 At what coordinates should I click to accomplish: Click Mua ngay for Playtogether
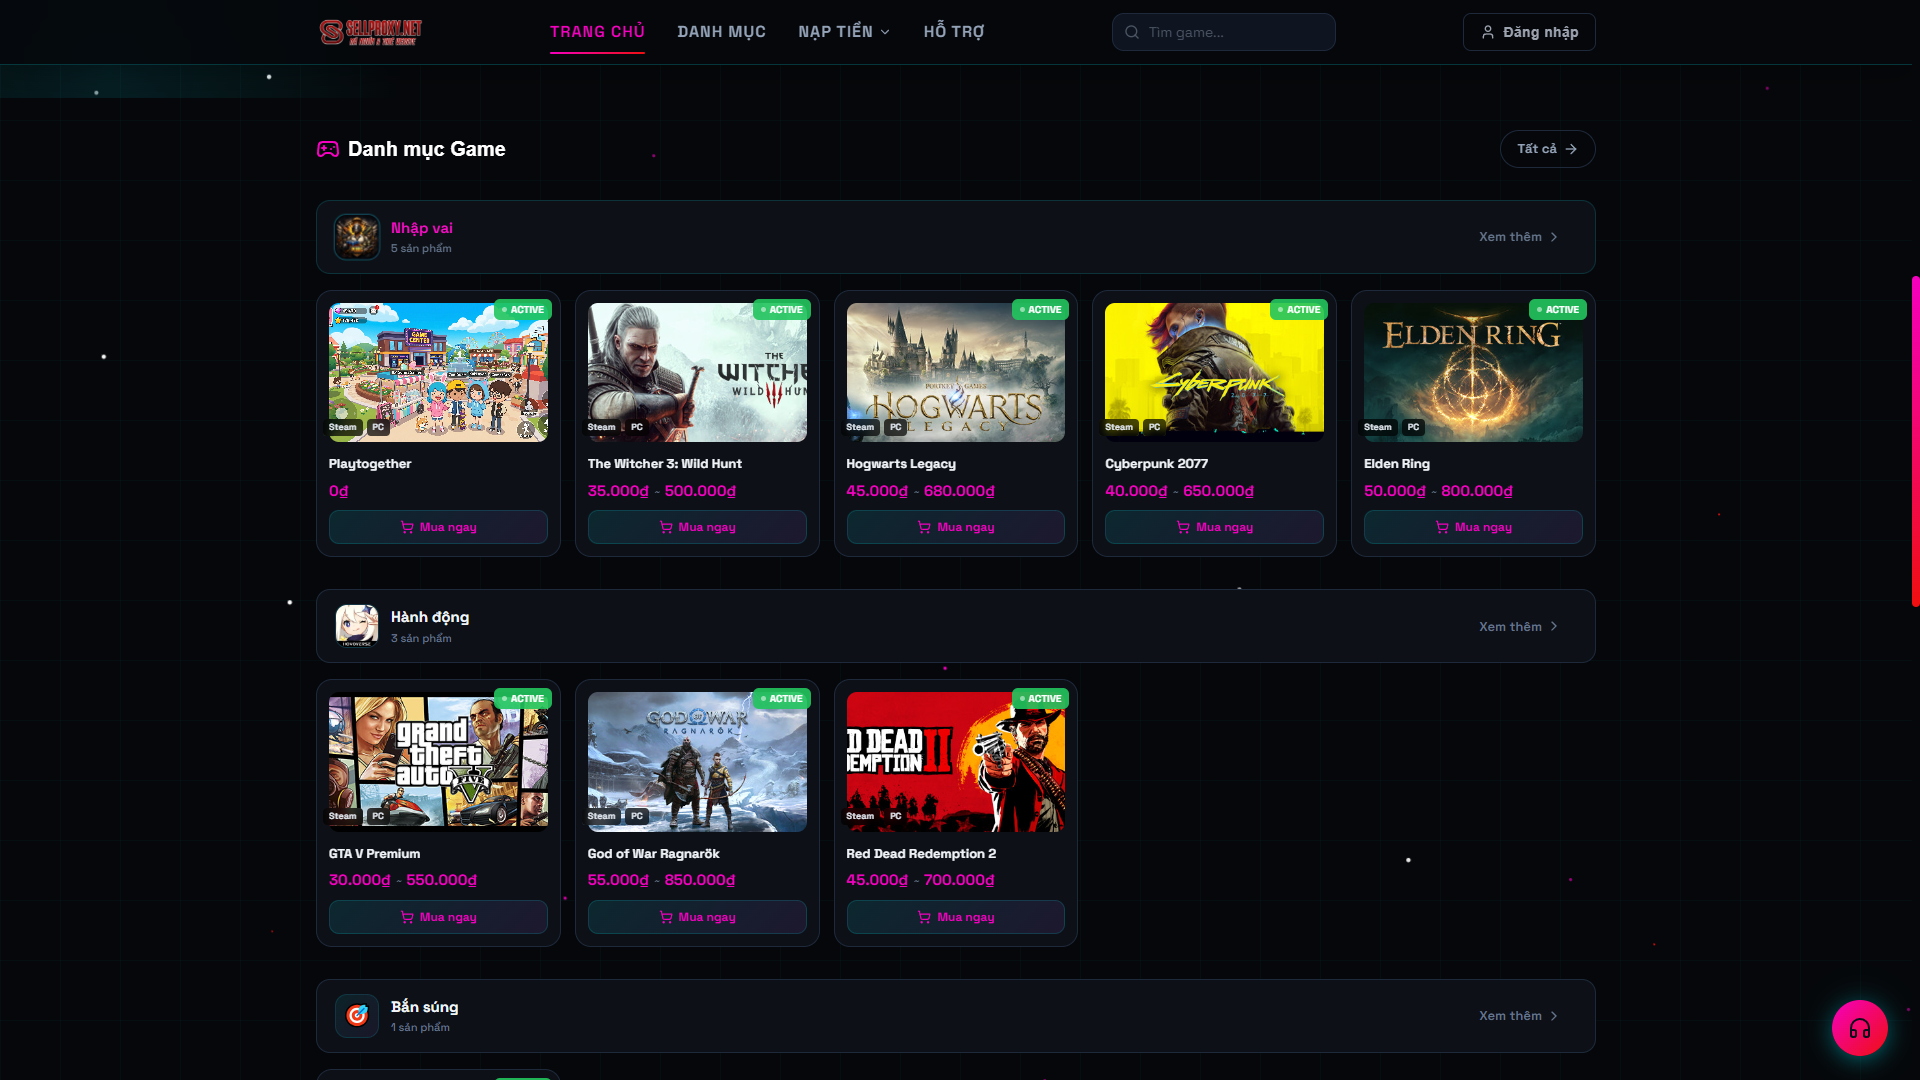click(438, 527)
